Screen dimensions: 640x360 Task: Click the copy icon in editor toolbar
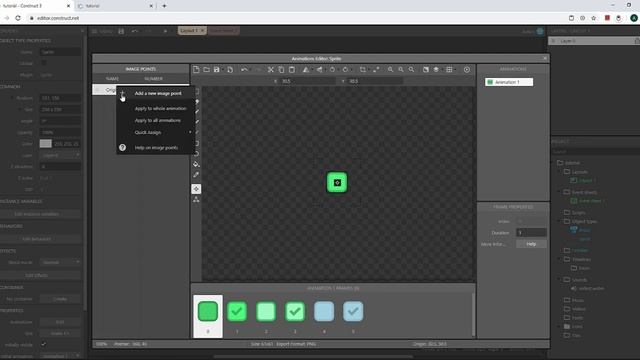(x=281, y=70)
